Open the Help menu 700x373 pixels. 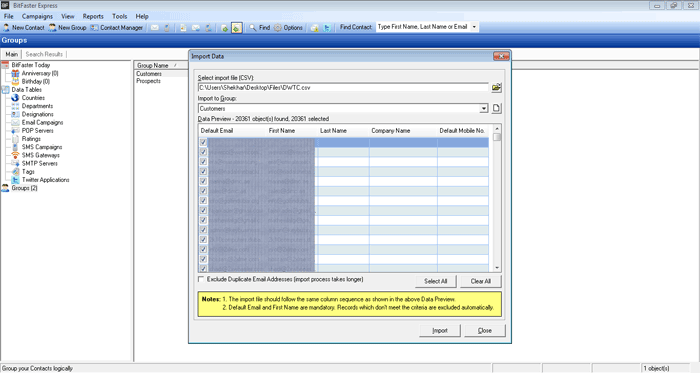pos(142,16)
